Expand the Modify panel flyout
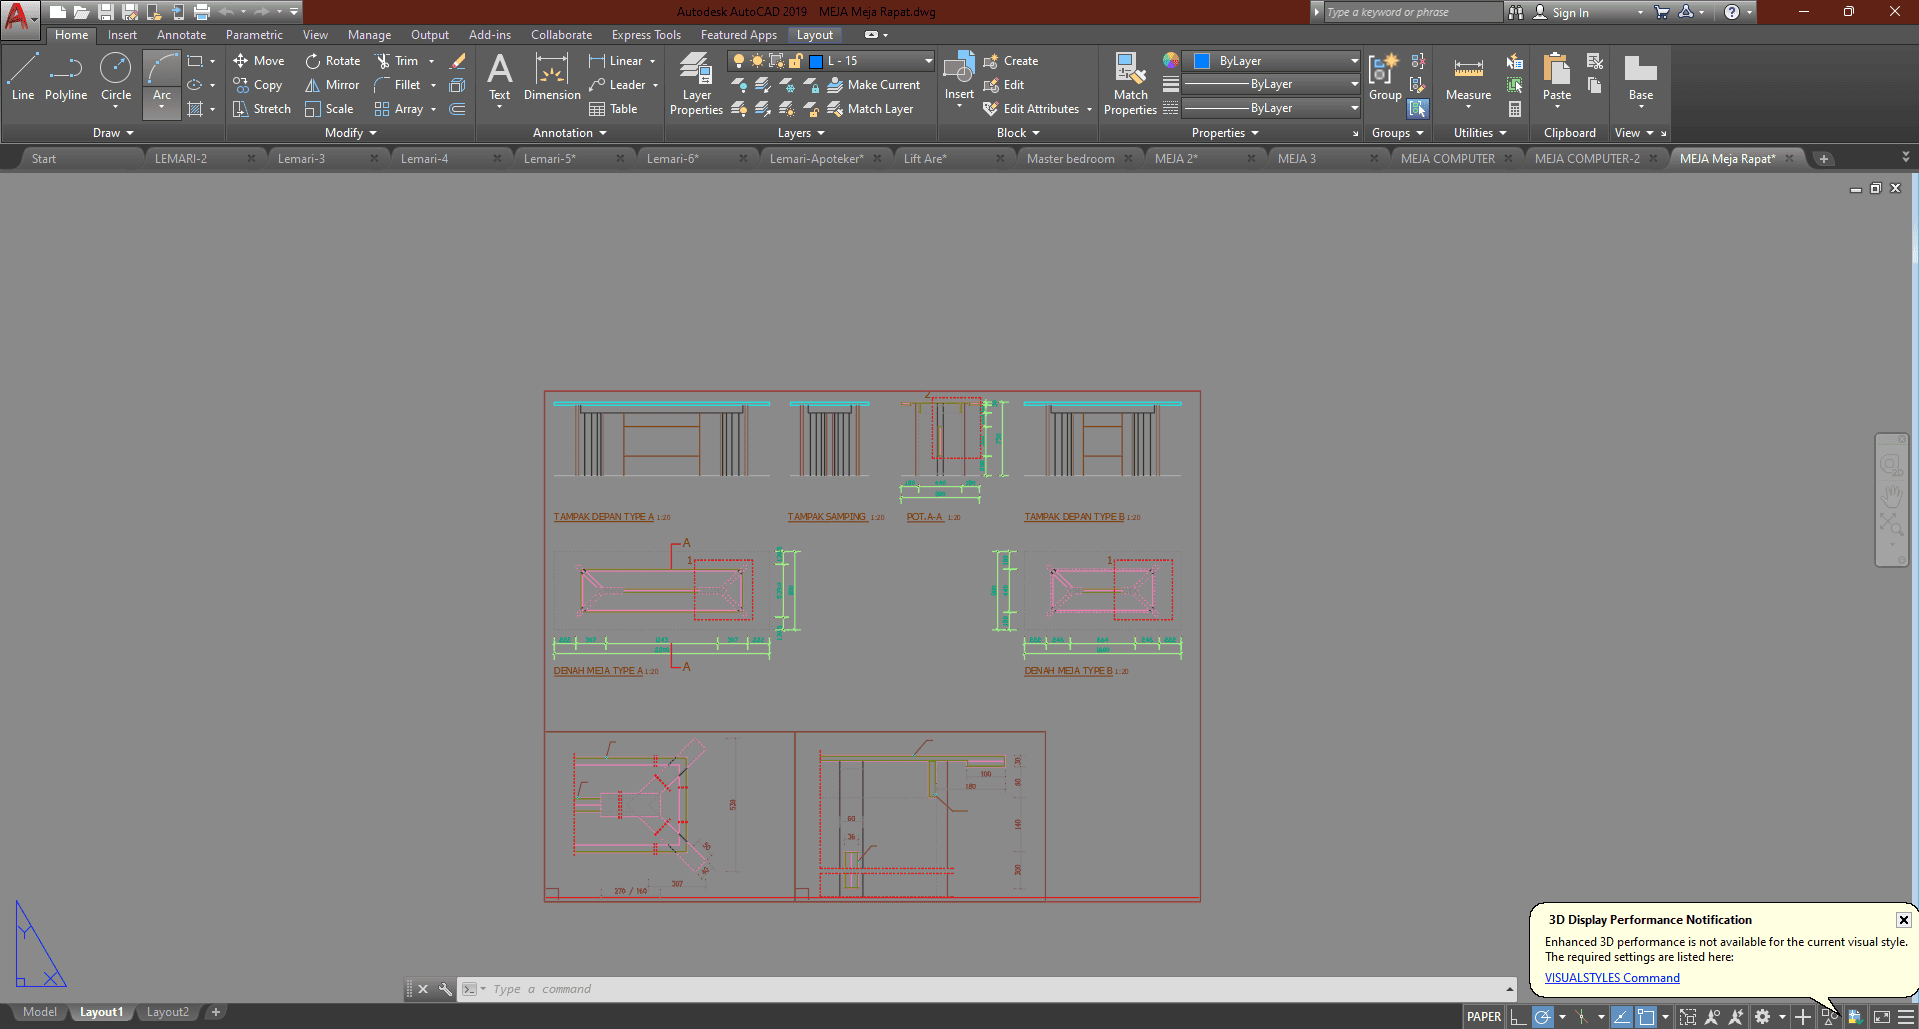This screenshot has width=1919, height=1029. (350, 133)
